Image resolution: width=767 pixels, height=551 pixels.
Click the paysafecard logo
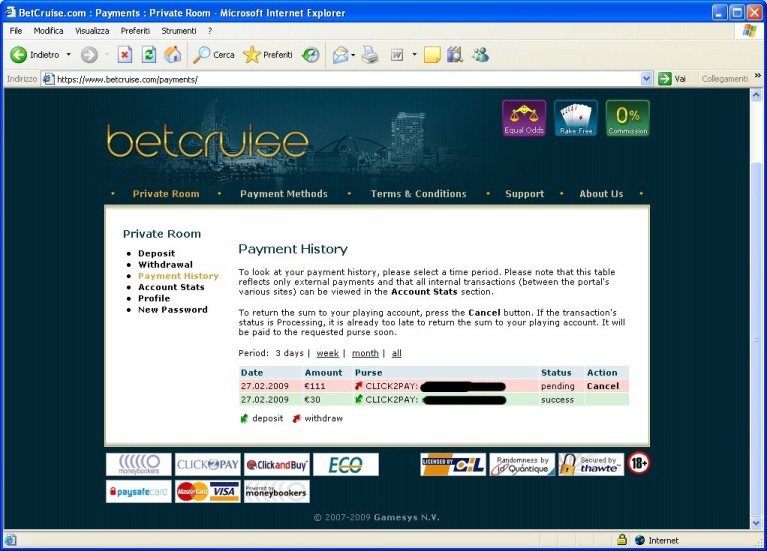pos(139,491)
